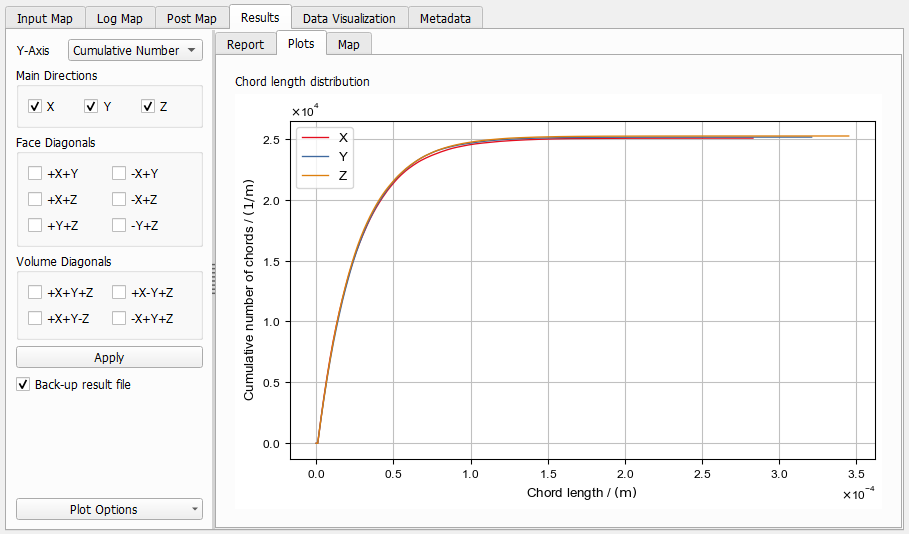Open the Data Visualization tab
Image resolution: width=909 pixels, height=534 pixels.
pos(349,19)
